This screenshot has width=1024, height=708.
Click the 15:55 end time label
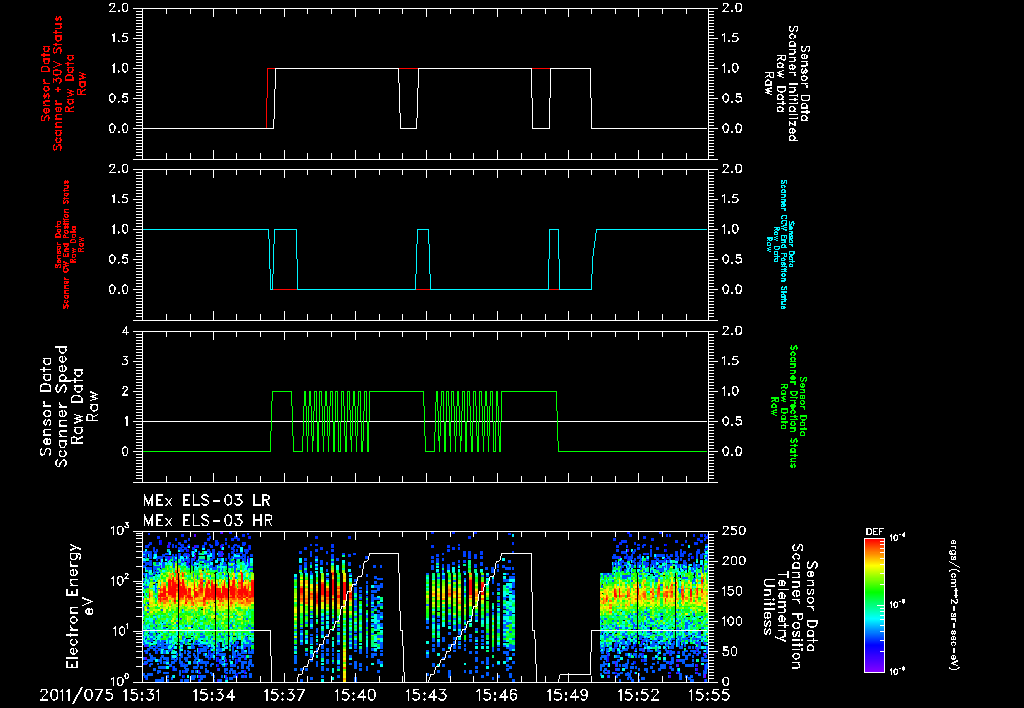point(709,696)
